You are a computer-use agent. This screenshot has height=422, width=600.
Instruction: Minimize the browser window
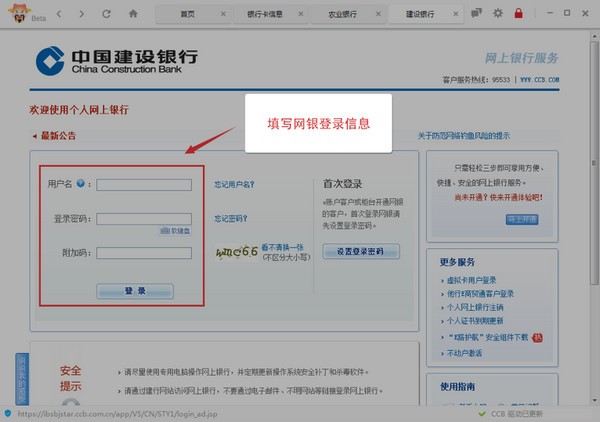point(550,13)
